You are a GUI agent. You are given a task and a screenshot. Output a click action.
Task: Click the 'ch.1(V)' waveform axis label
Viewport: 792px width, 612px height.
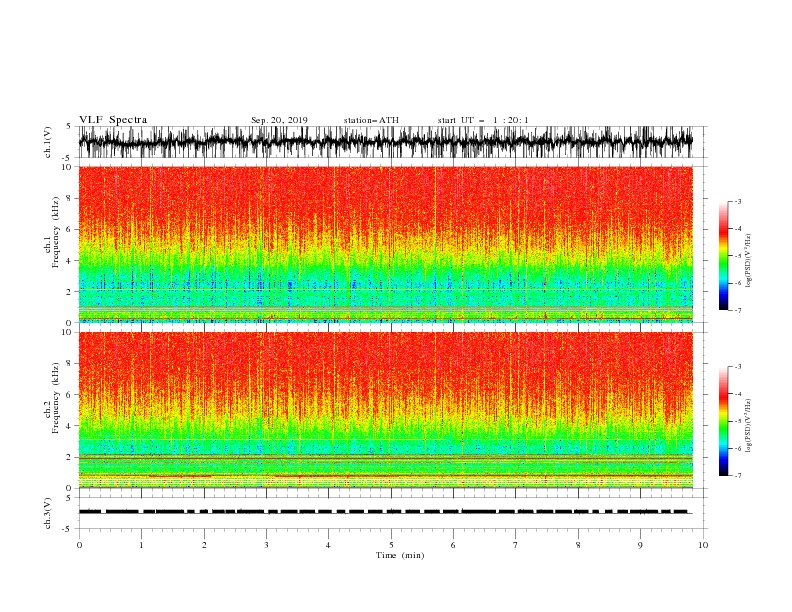pyautogui.click(x=48, y=142)
